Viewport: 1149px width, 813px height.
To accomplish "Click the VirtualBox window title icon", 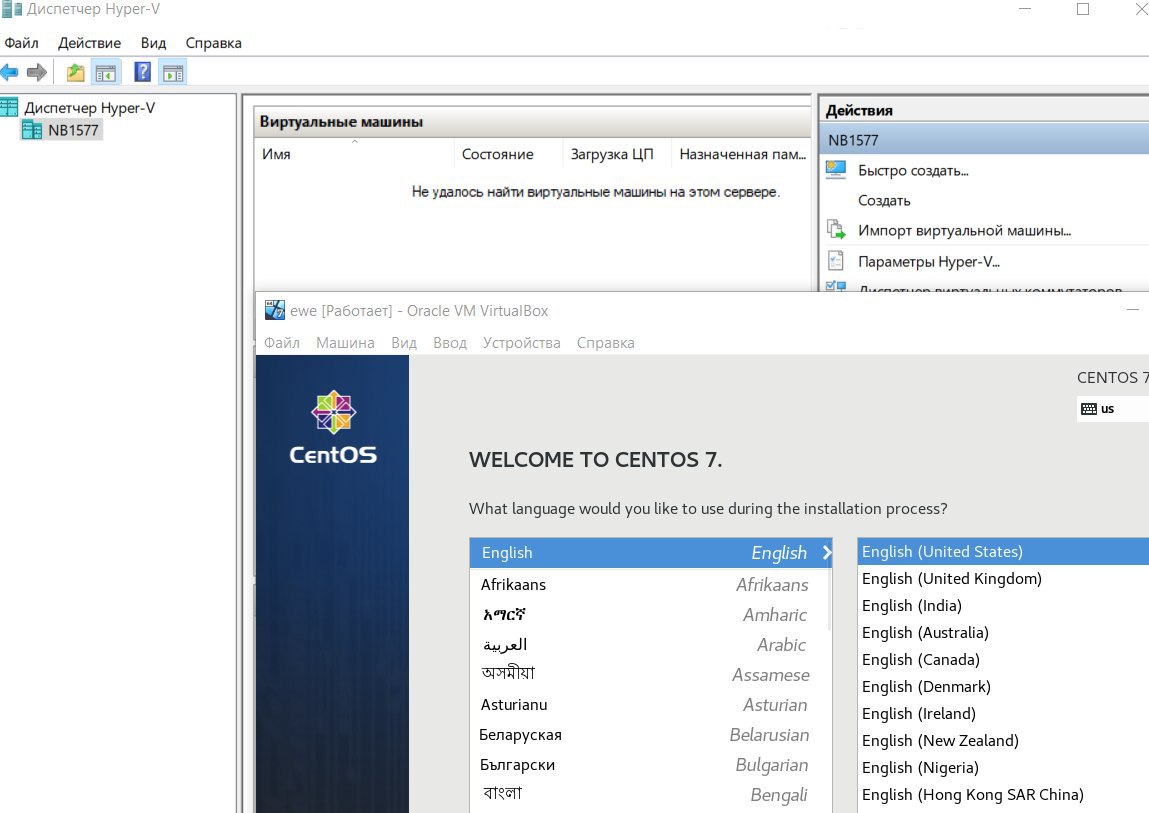I will pyautogui.click(x=275, y=310).
